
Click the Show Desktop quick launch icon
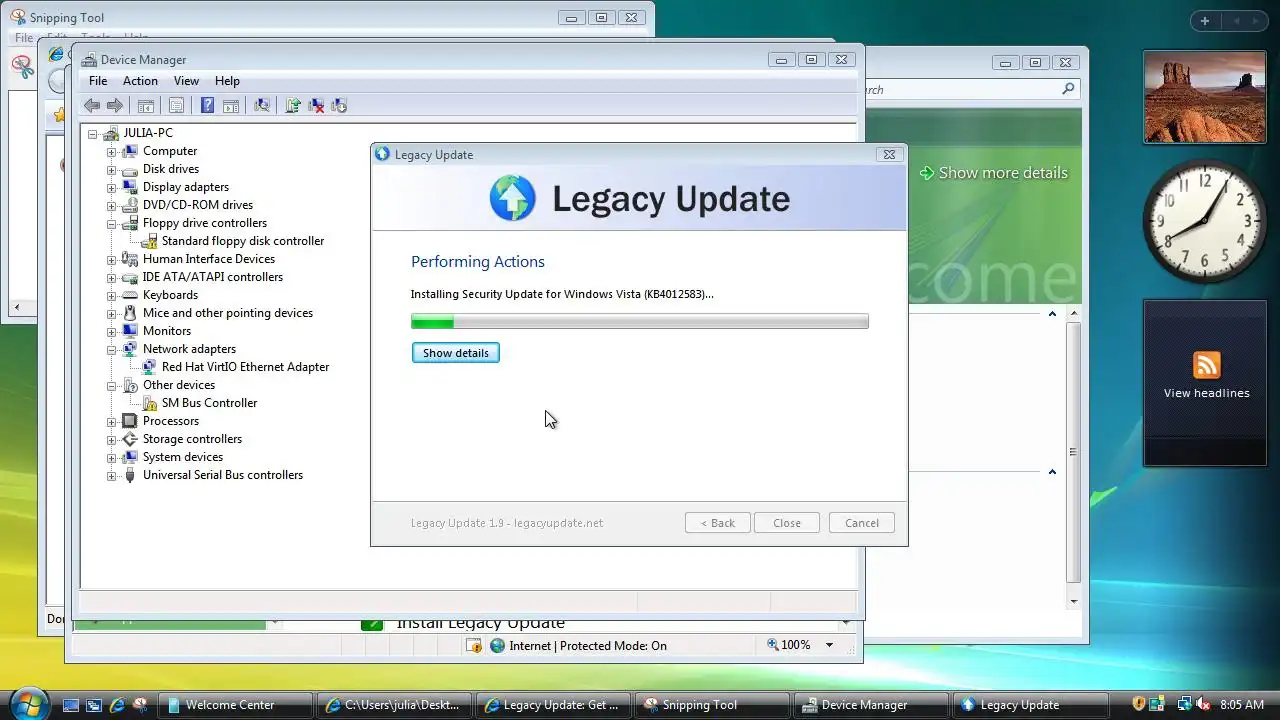point(71,705)
